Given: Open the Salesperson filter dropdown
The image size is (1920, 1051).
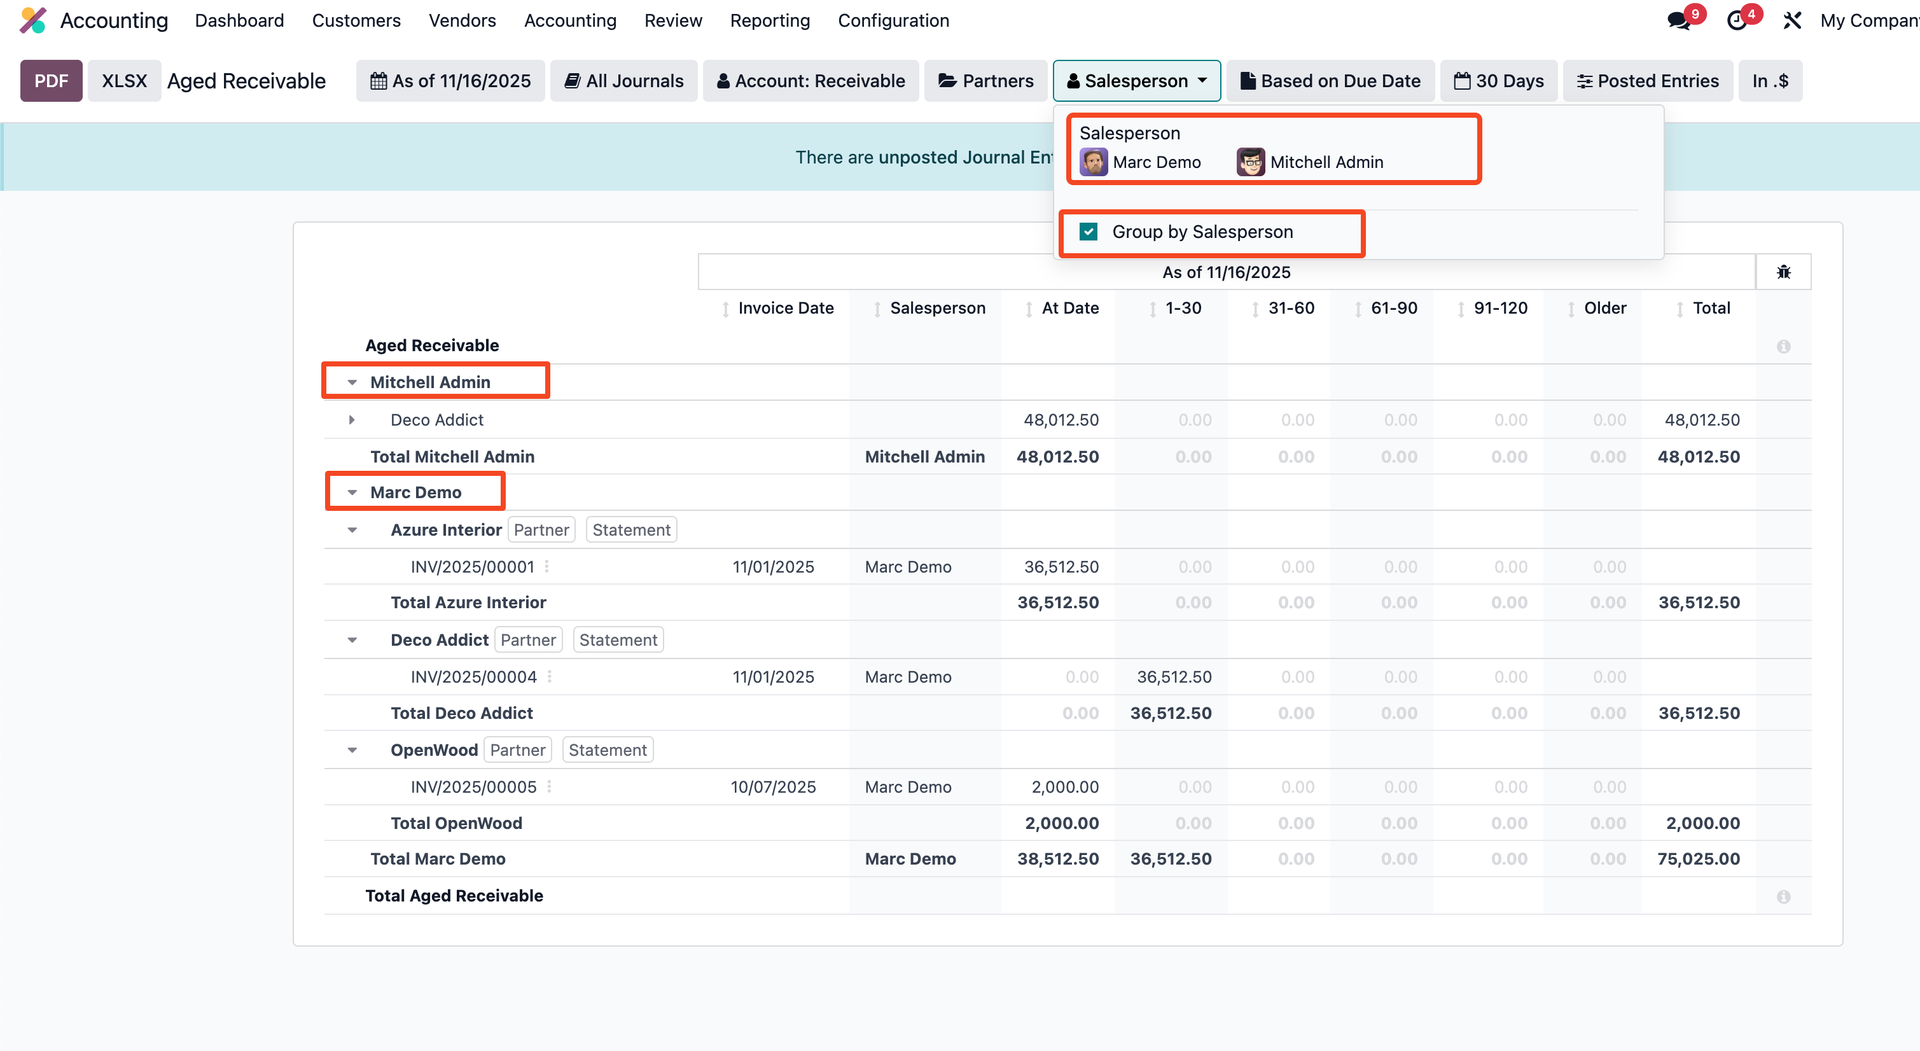Looking at the screenshot, I should point(1136,81).
